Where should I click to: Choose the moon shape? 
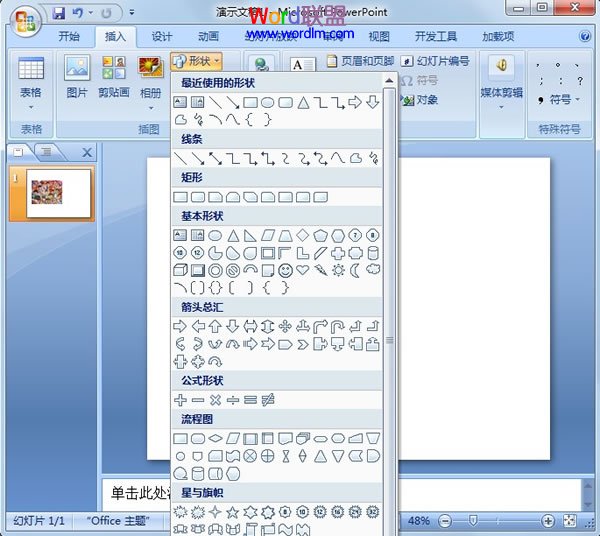(355, 270)
